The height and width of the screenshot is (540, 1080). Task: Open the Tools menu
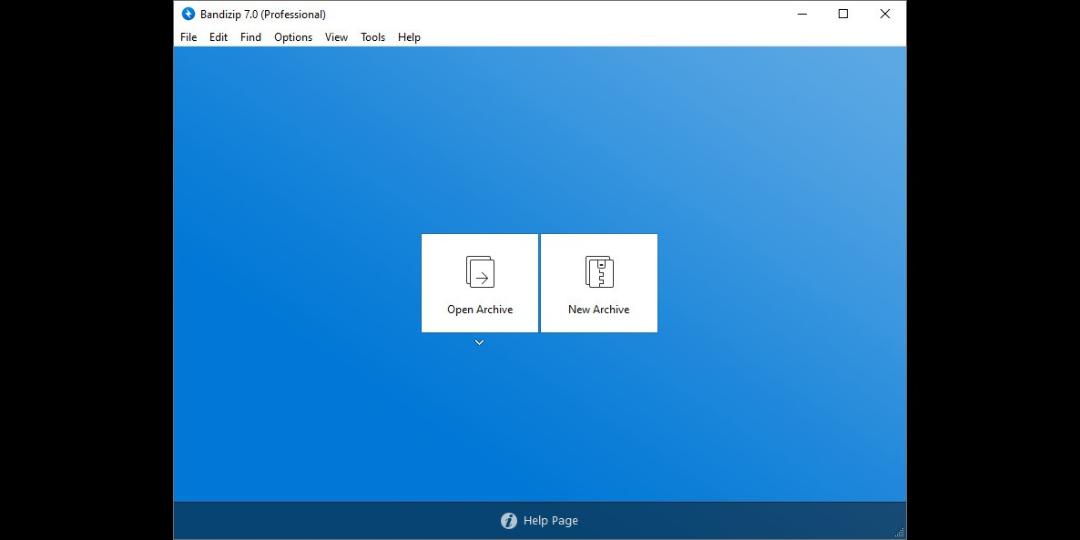tap(373, 37)
